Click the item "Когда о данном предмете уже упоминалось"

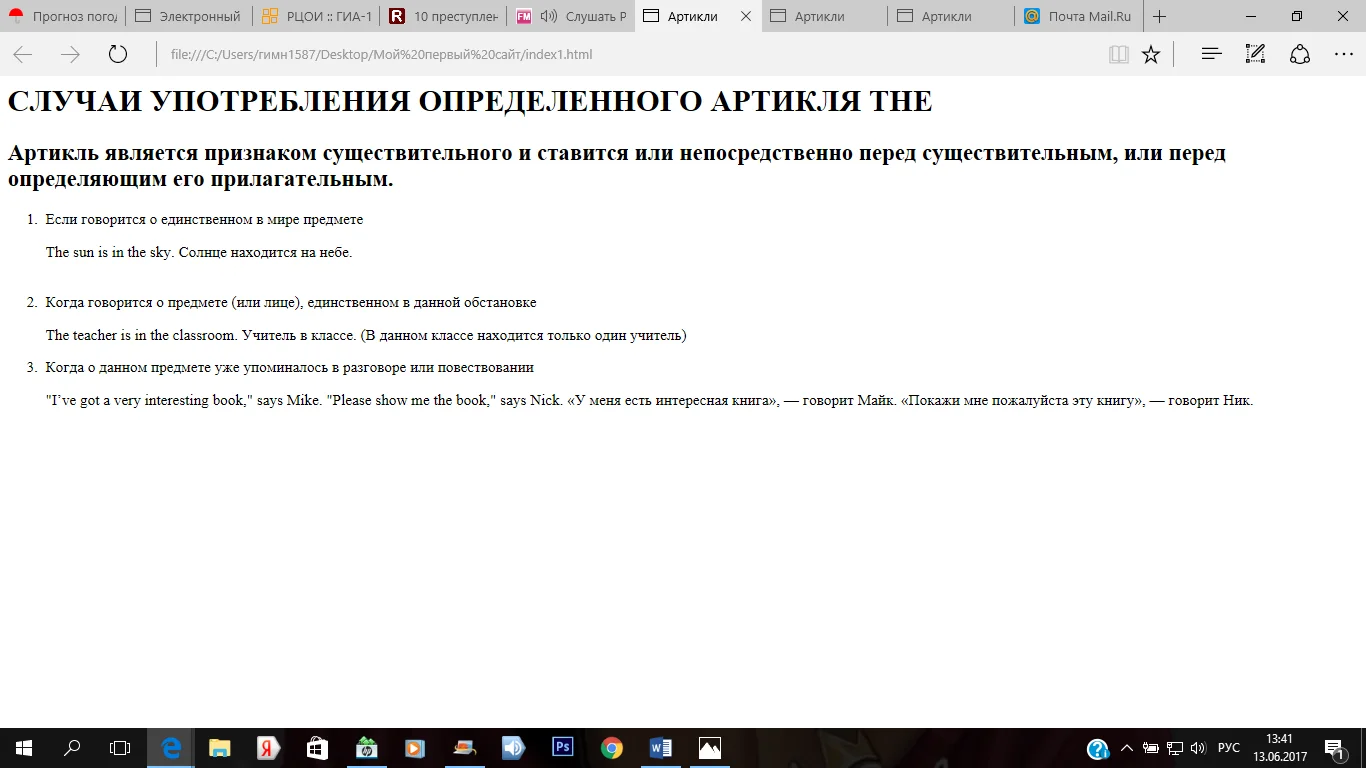(x=290, y=367)
